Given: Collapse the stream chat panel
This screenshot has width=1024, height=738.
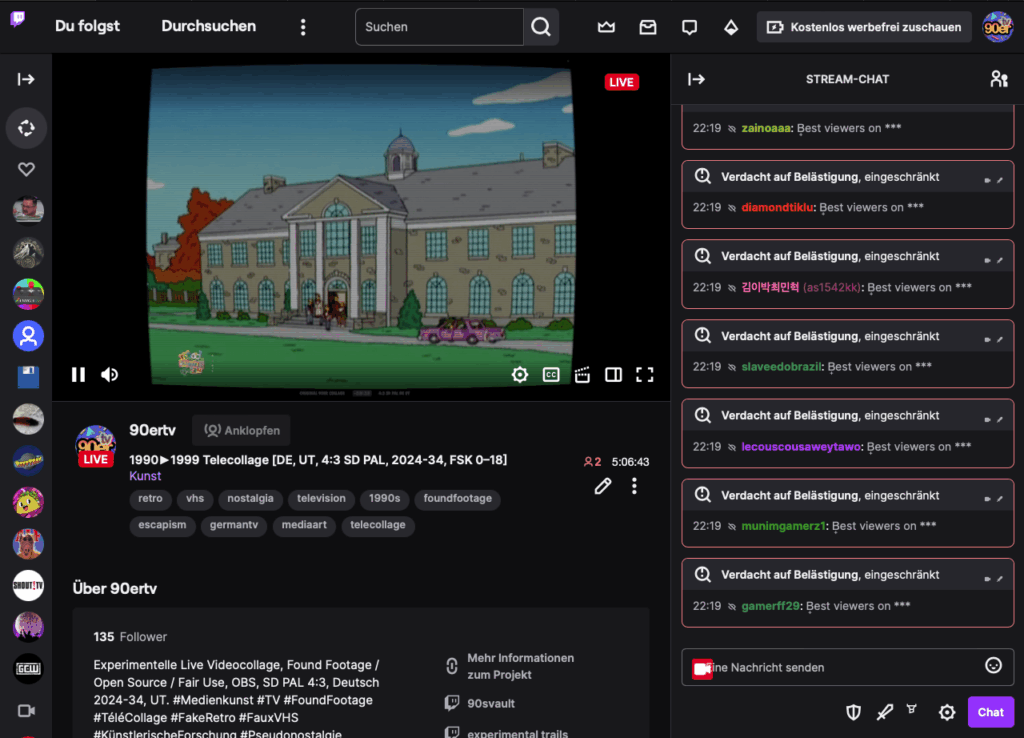Looking at the screenshot, I should click(697, 79).
